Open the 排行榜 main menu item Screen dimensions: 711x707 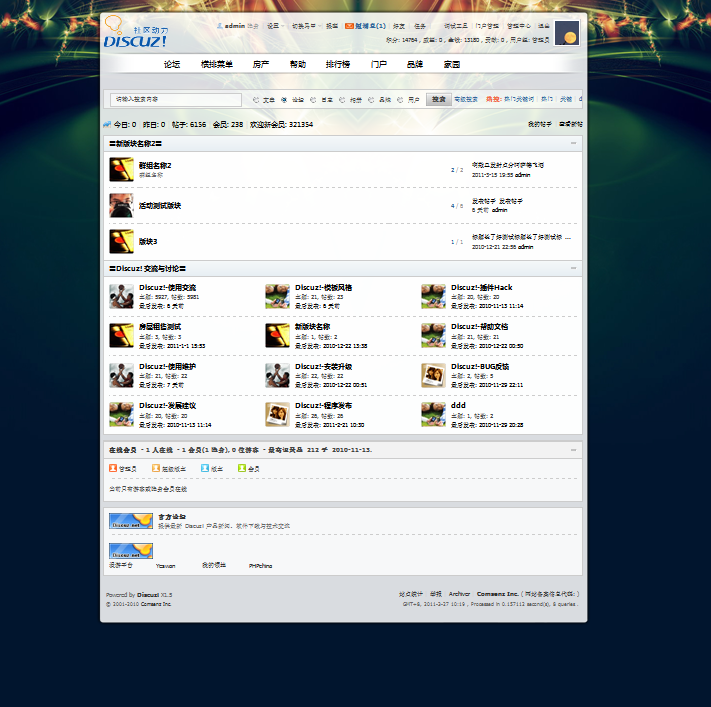click(x=338, y=64)
